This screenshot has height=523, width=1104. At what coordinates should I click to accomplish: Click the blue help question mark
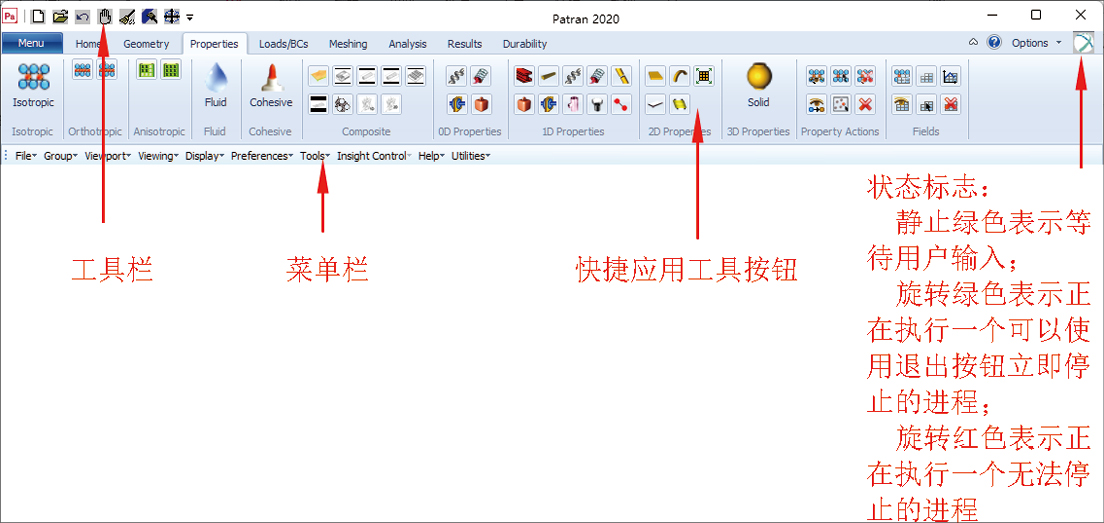click(994, 43)
